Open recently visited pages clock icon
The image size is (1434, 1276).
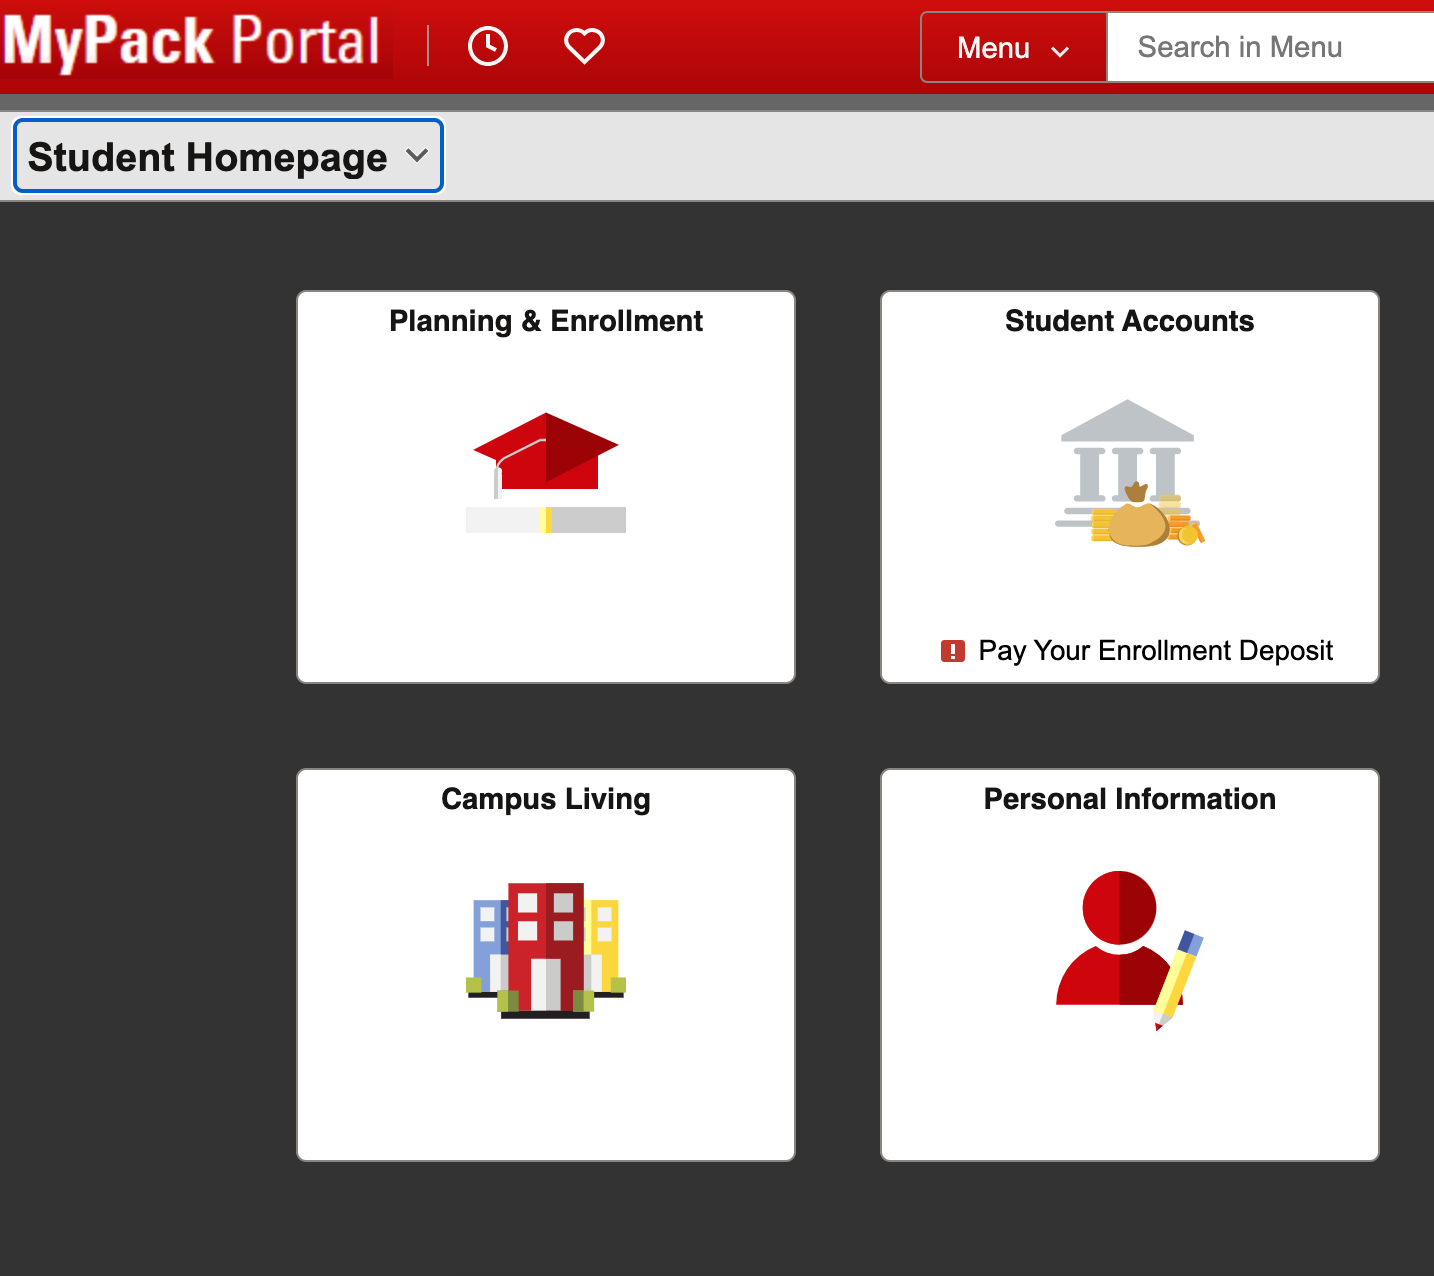[488, 46]
